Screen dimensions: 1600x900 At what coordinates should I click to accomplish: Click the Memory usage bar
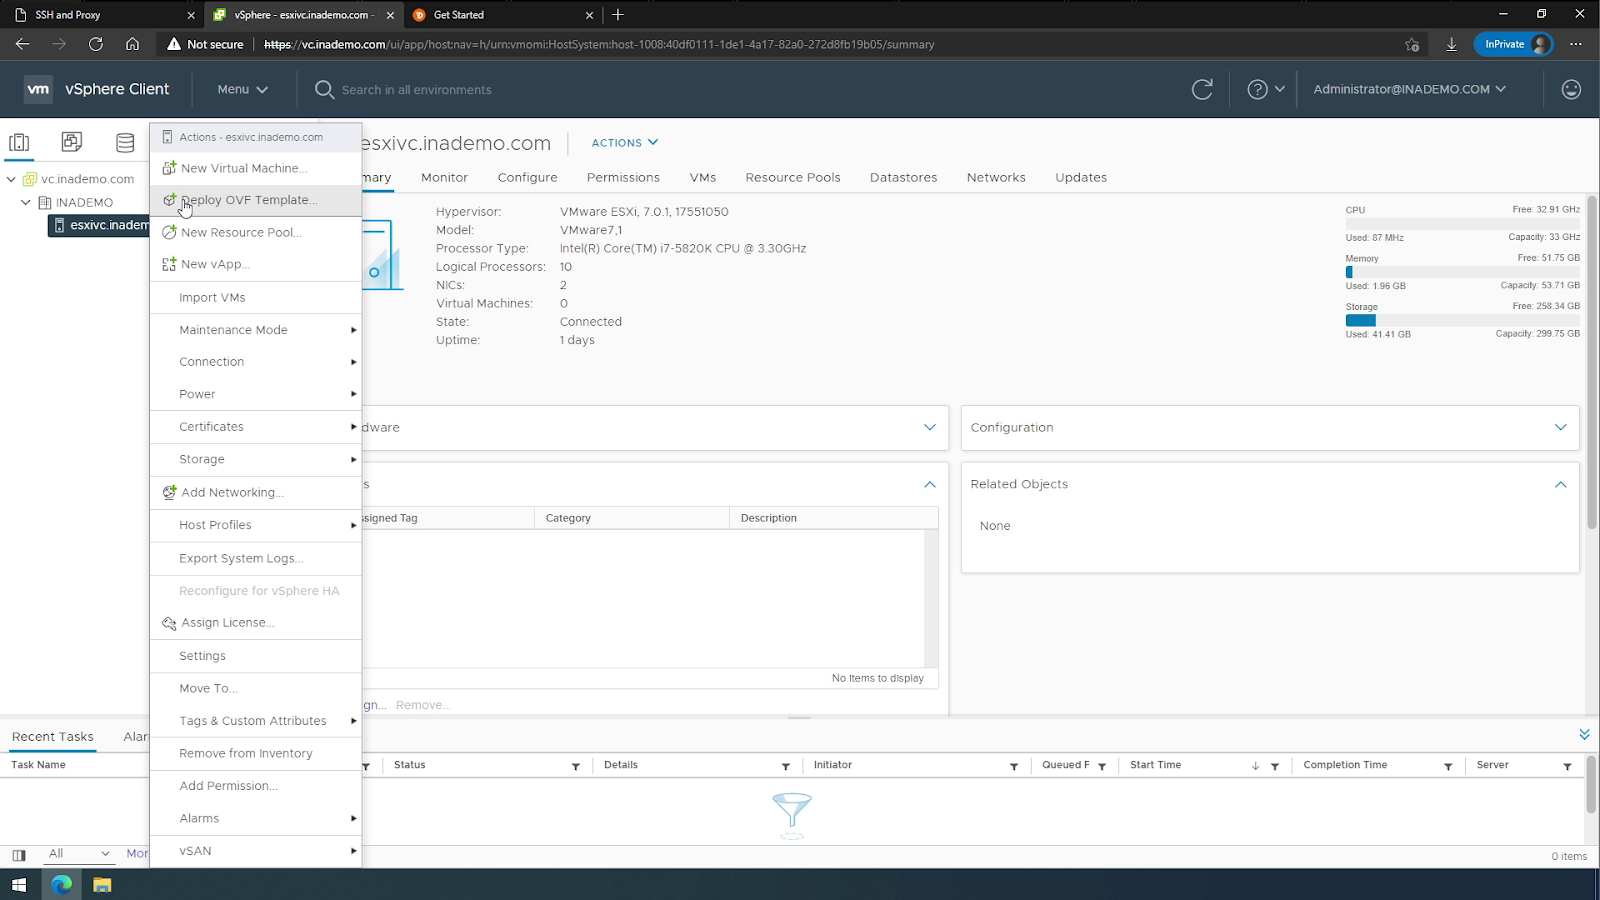[1462, 272]
